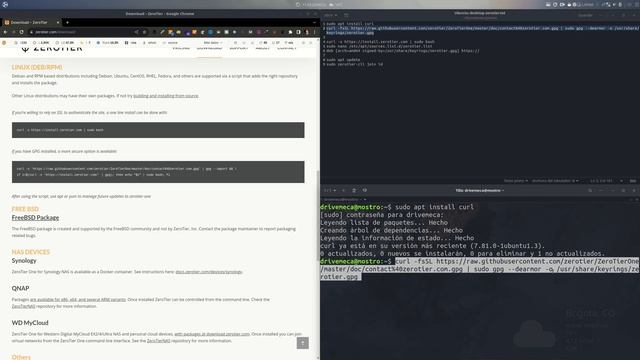
Task: Click 'sudo zerotier-cli join id' line
Action: click(x=355, y=64)
